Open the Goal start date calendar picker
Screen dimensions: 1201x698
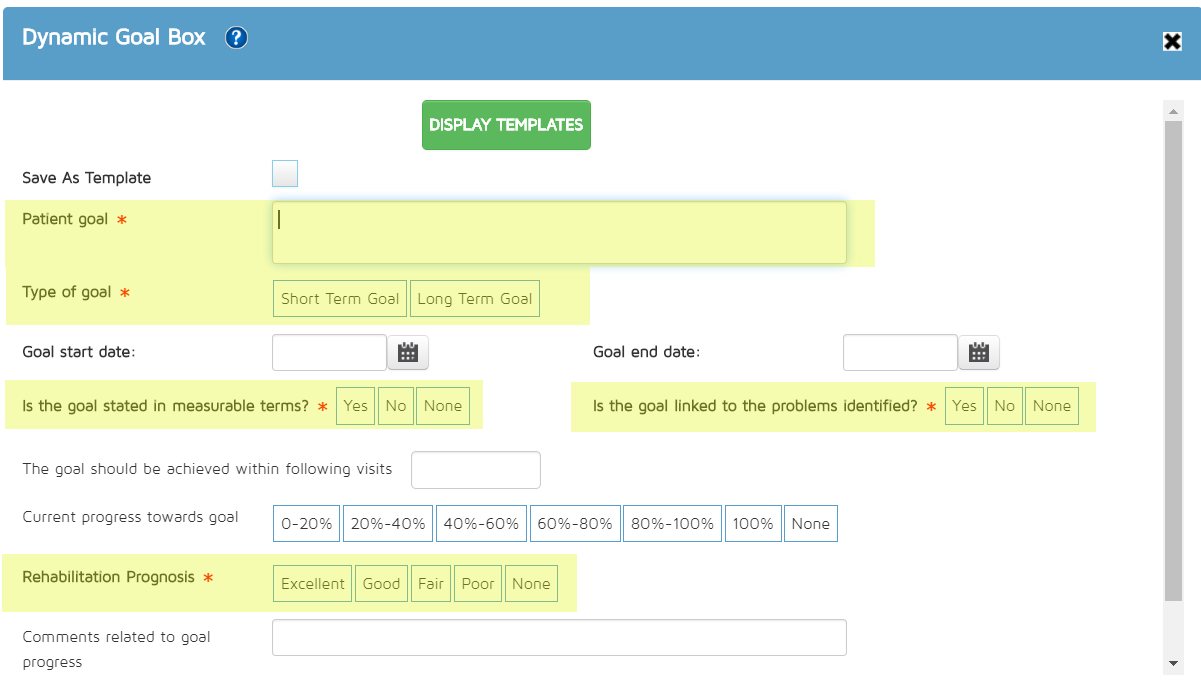pos(407,352)
